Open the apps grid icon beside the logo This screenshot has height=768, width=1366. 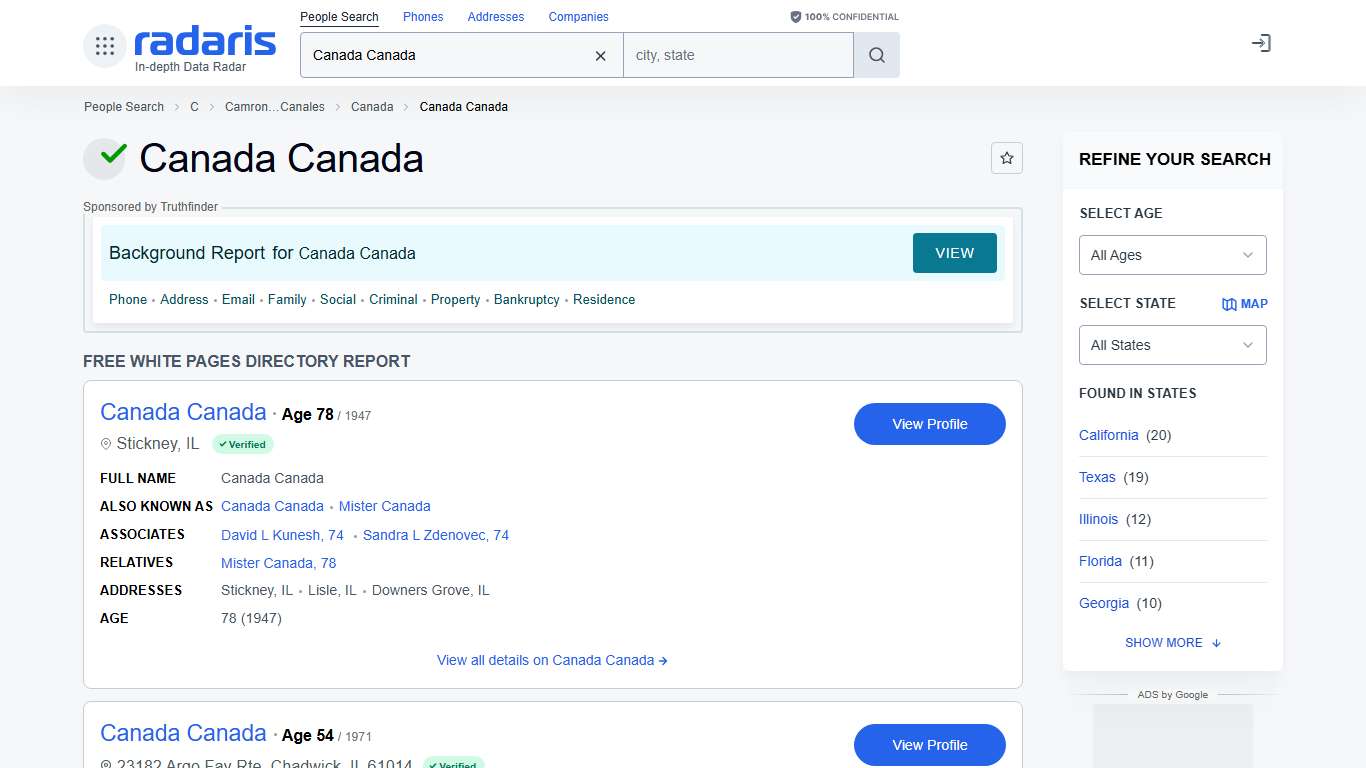(x=104, y=45)
